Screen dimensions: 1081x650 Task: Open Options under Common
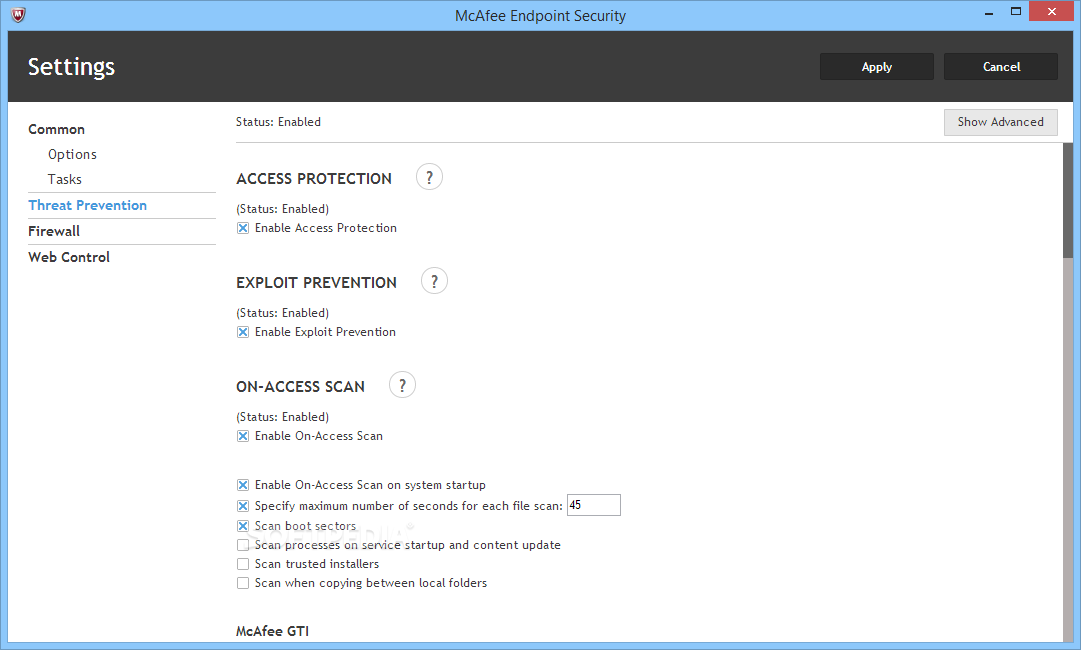click(72, 154)
